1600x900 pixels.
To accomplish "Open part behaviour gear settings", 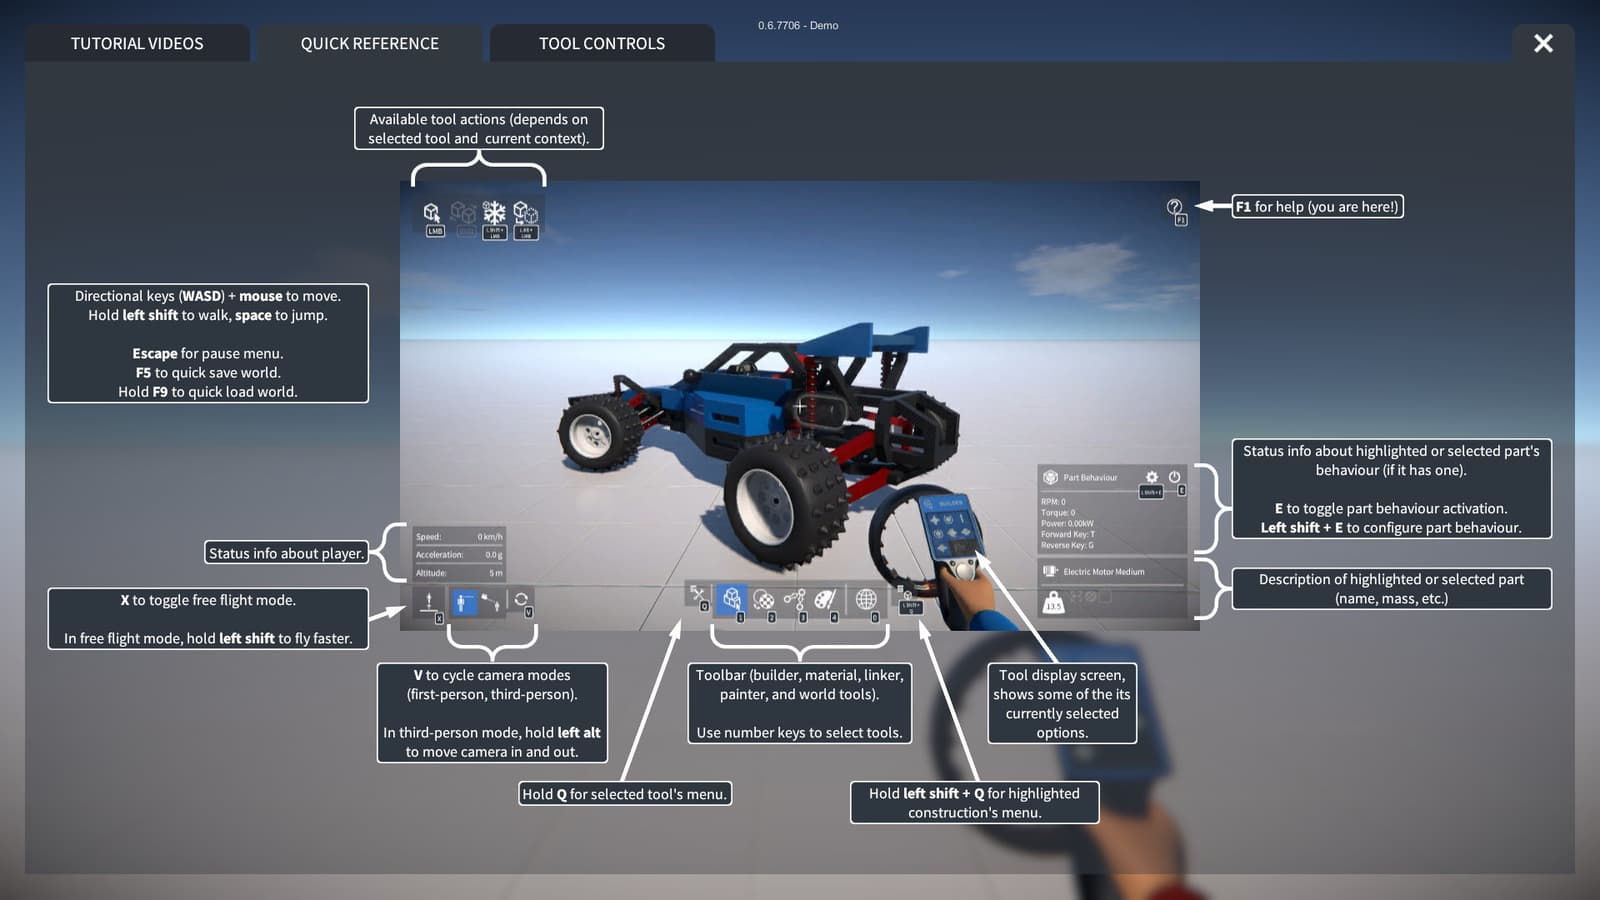I will click(x=1152, y=478).
